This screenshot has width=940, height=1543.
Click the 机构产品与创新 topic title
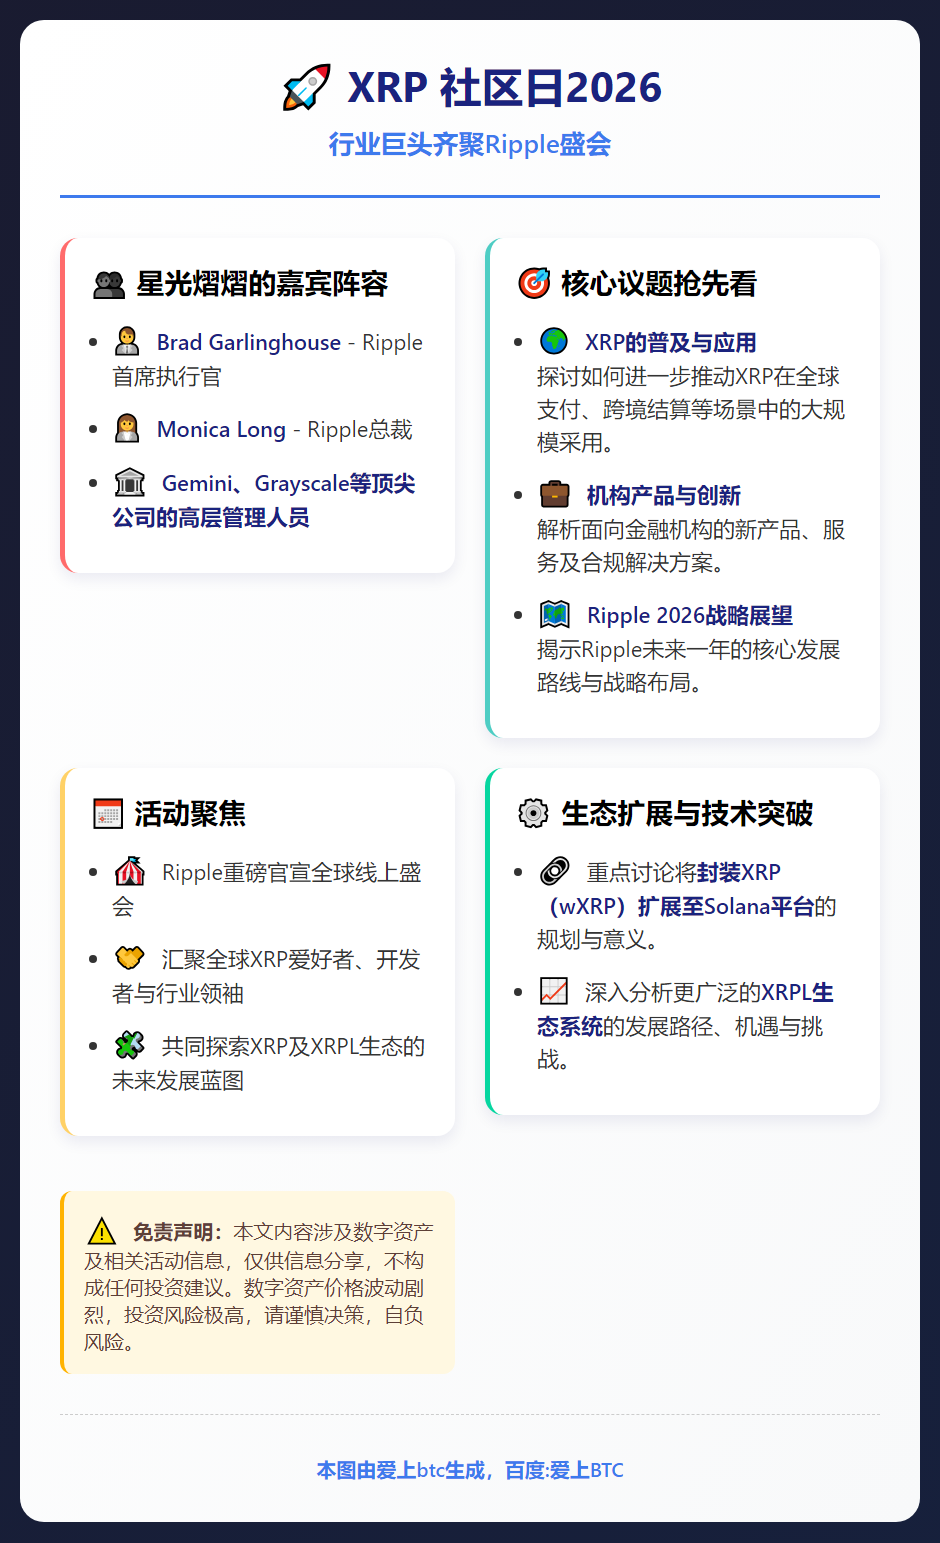pyautogui.click(x=664, y=495)
